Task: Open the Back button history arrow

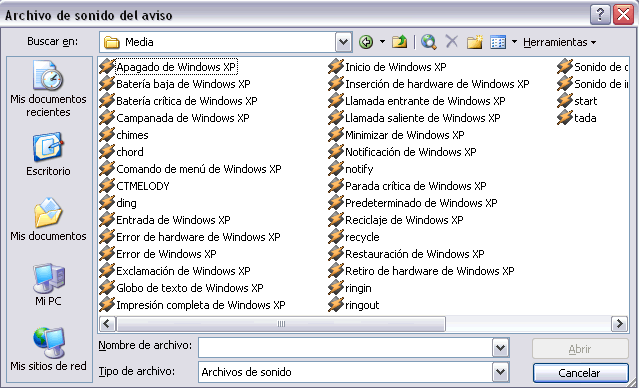Action: (x=382, y=42)
